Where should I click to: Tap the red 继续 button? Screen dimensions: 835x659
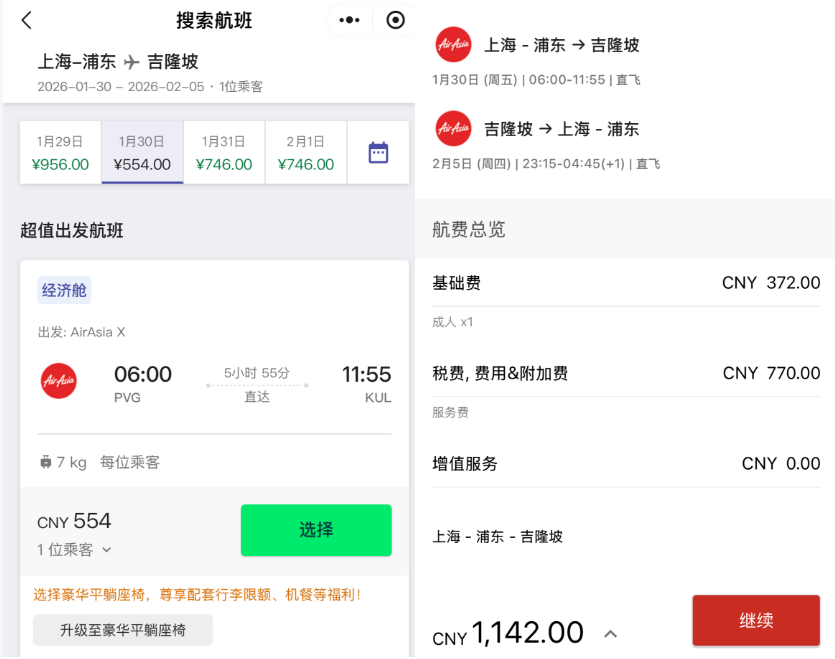(756, 620)
